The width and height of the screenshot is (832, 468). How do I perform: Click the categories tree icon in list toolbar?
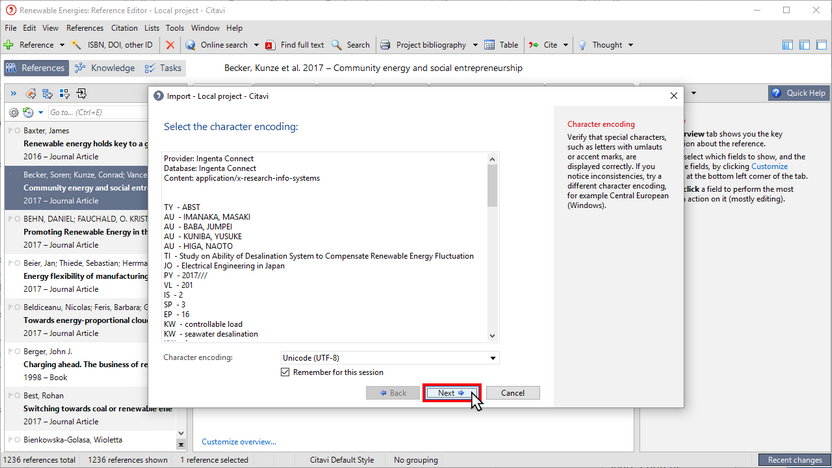pyautogui.click(x=48, y=94)
